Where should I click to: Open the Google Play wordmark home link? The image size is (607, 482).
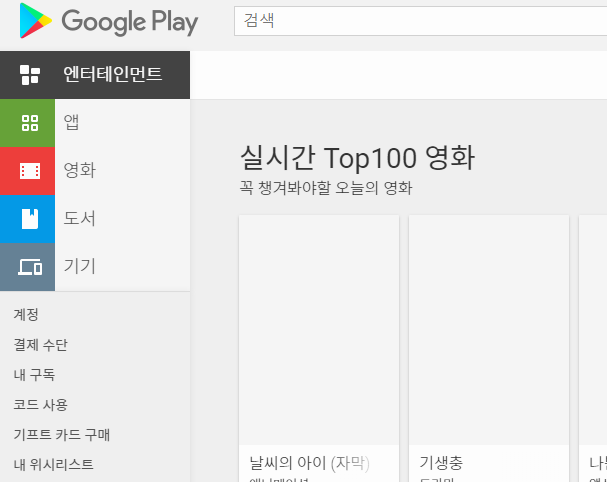130,22
